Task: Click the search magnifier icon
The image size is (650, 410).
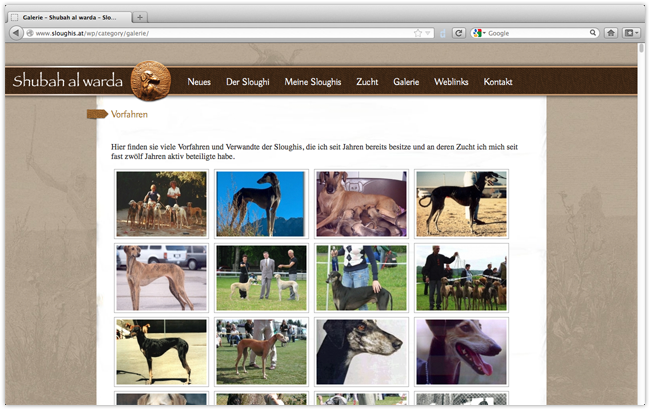Action: click(593, 32)
